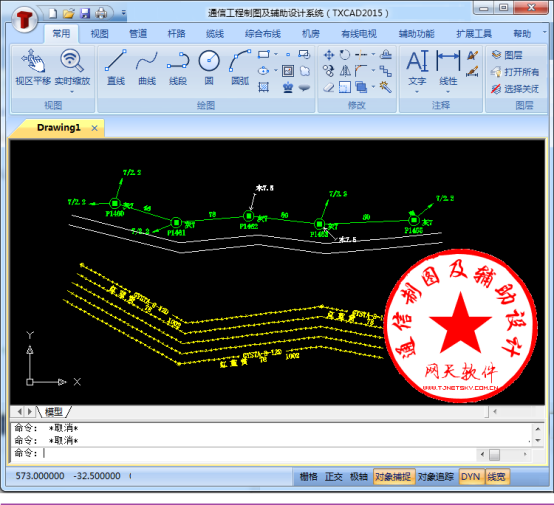This screenshot has height=505, width=554.
Task: Select the rotate tool
Action: [x=344, y=54]
